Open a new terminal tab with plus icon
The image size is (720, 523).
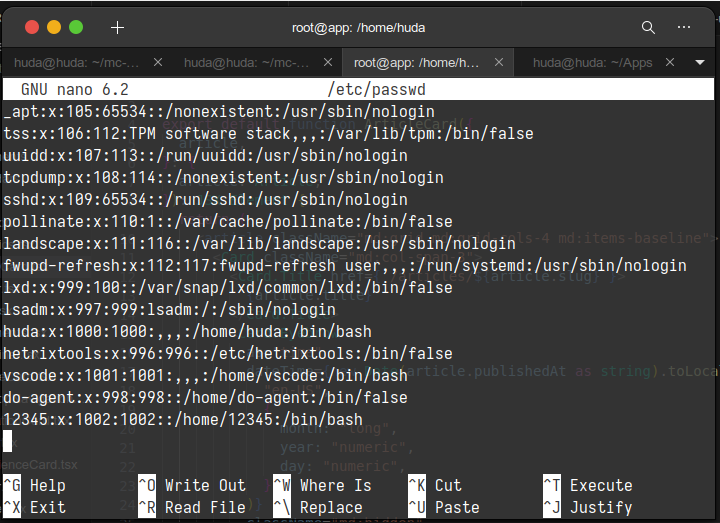pyautogui.click(x=117, y=27)
